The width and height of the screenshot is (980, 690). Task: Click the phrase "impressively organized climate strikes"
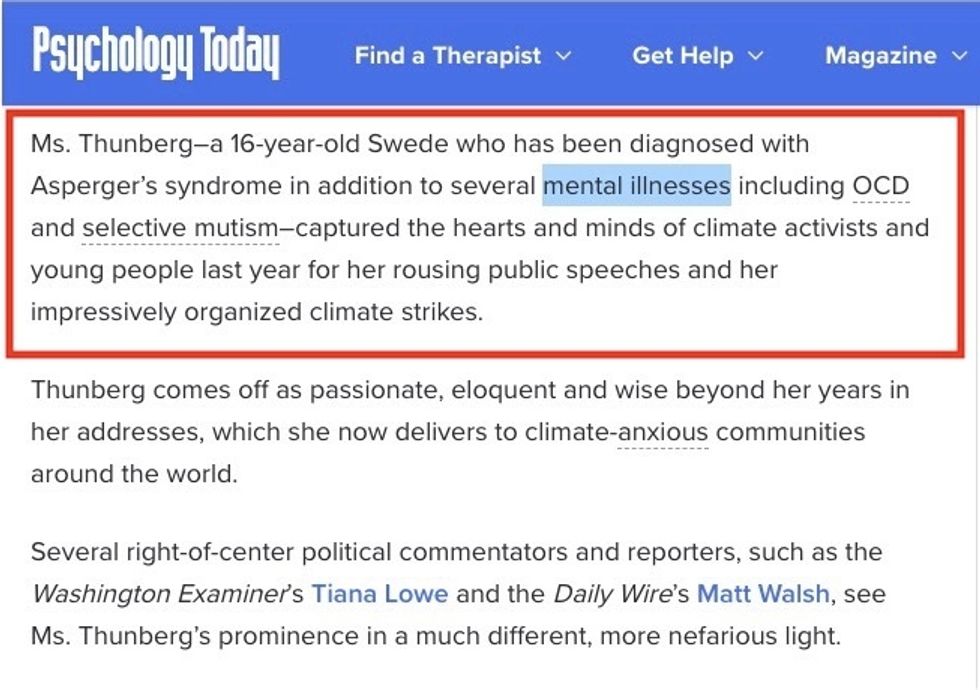[256, 312]
